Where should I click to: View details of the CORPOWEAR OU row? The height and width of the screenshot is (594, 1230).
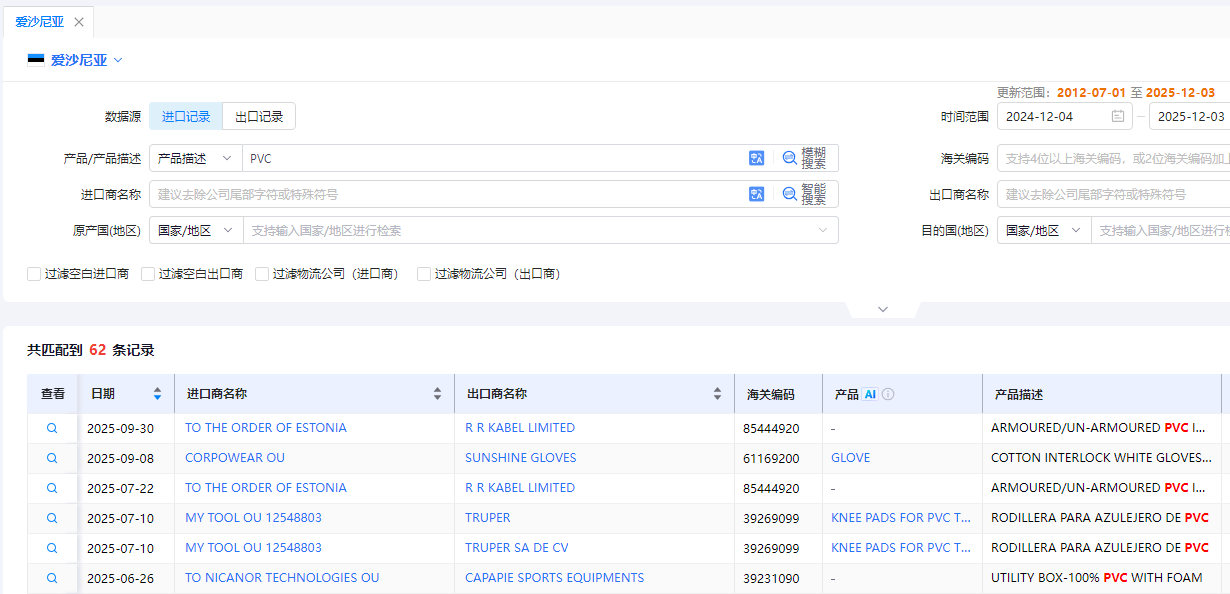click(x=52, y=458)
